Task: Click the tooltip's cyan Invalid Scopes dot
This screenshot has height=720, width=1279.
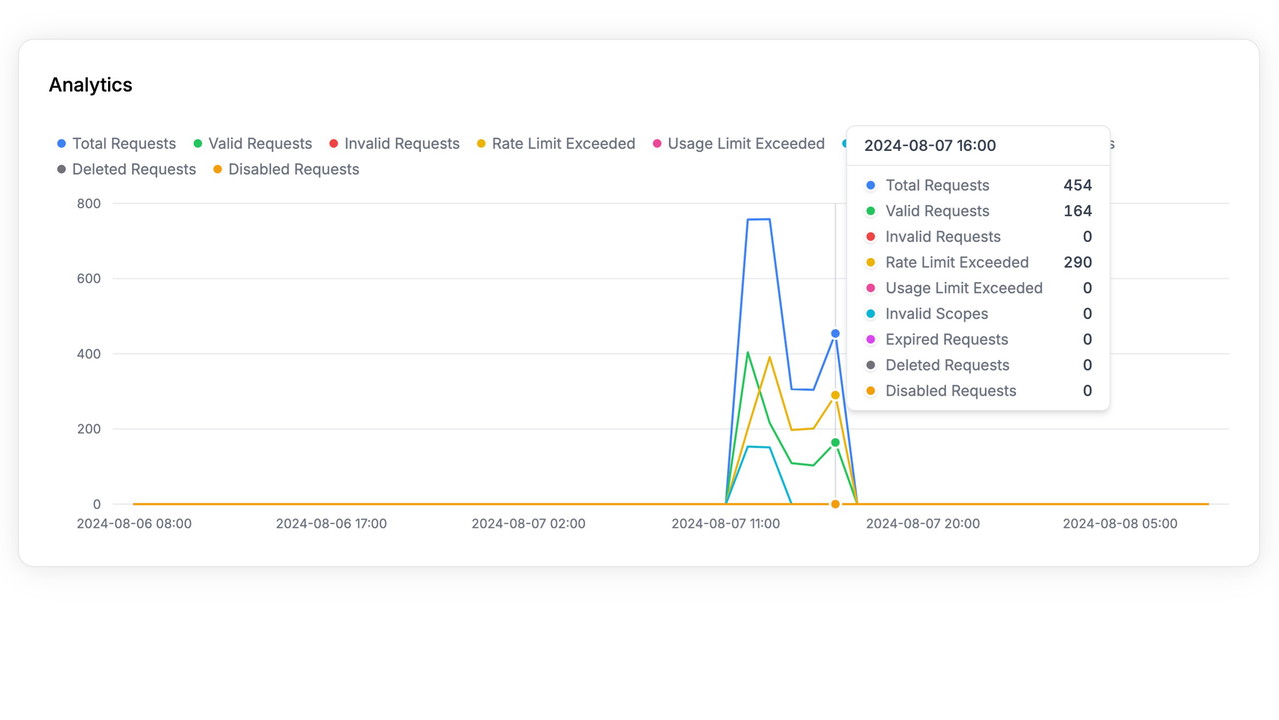Action: coord(871,314)
